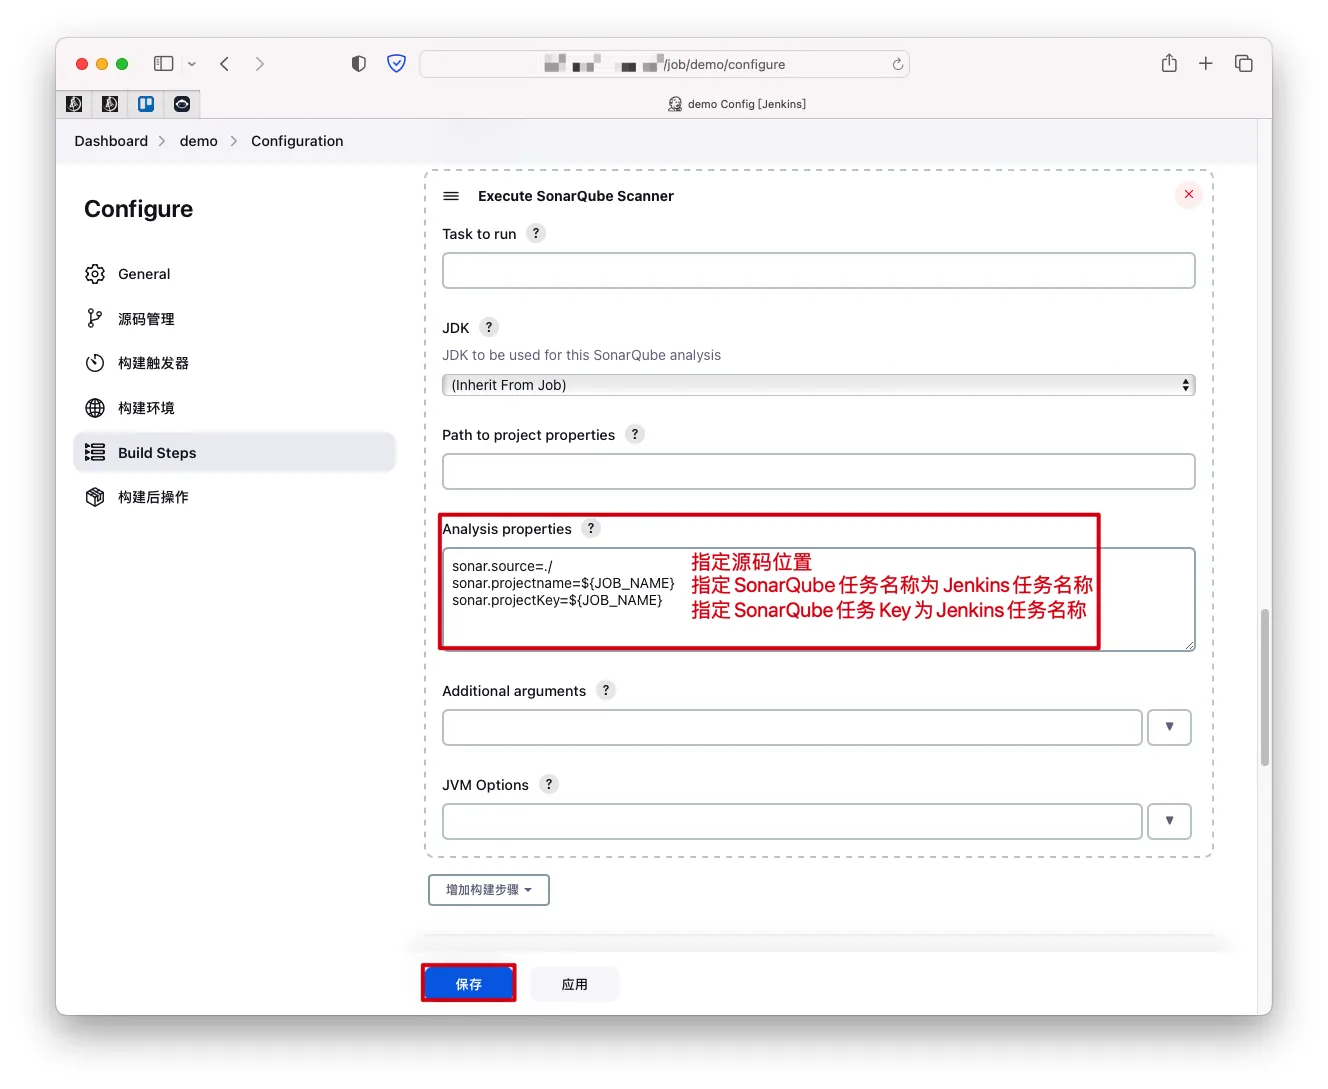The height and width of the screenshot is (1089, 1328).
Task: Focus the Task to run input
Action: [x=819, y=271]
